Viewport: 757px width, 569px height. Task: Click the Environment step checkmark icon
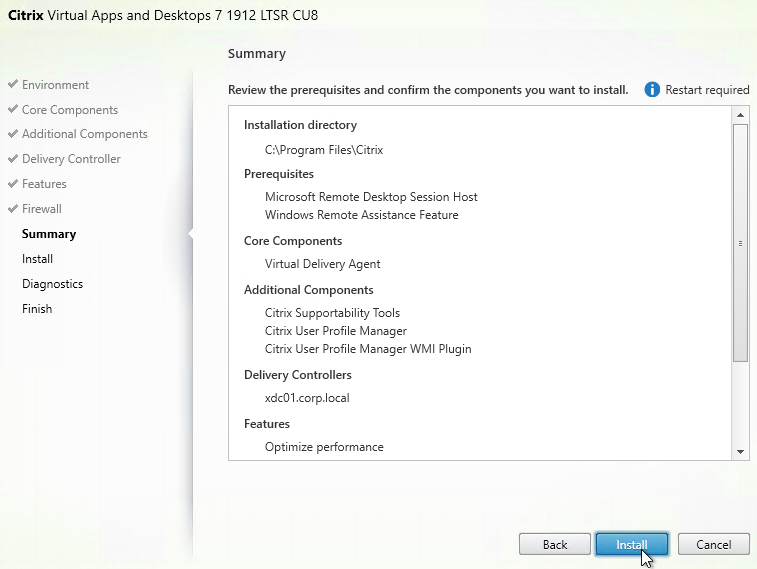point(13,84)
